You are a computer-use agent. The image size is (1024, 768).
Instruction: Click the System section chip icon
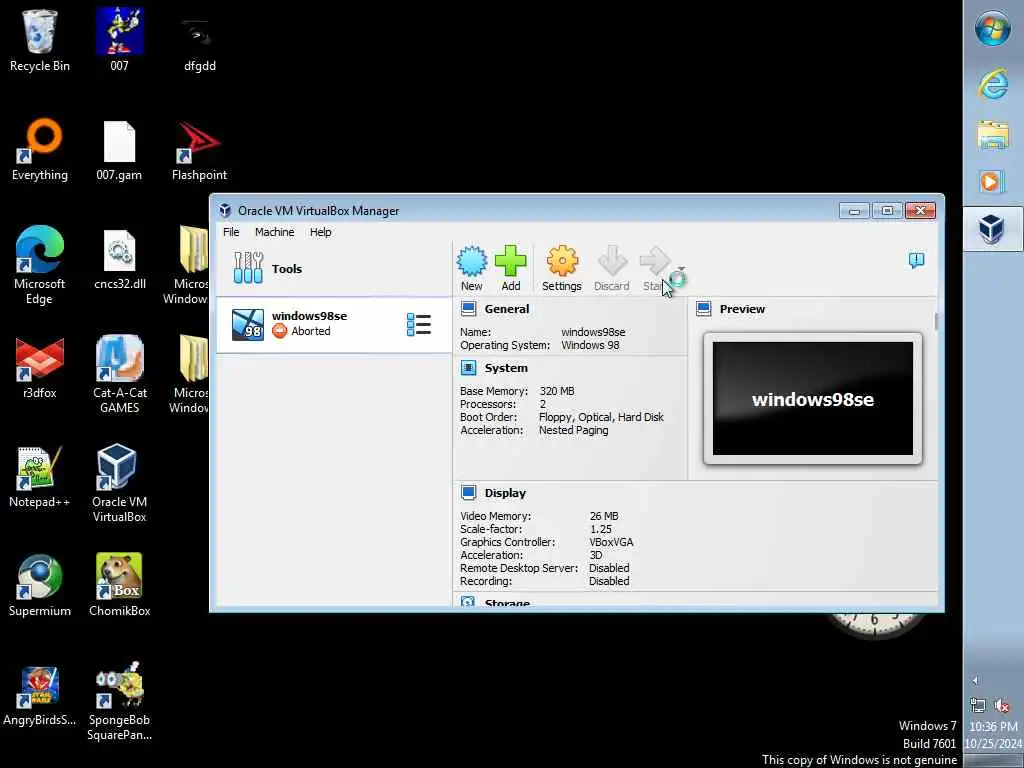[468, 368]
